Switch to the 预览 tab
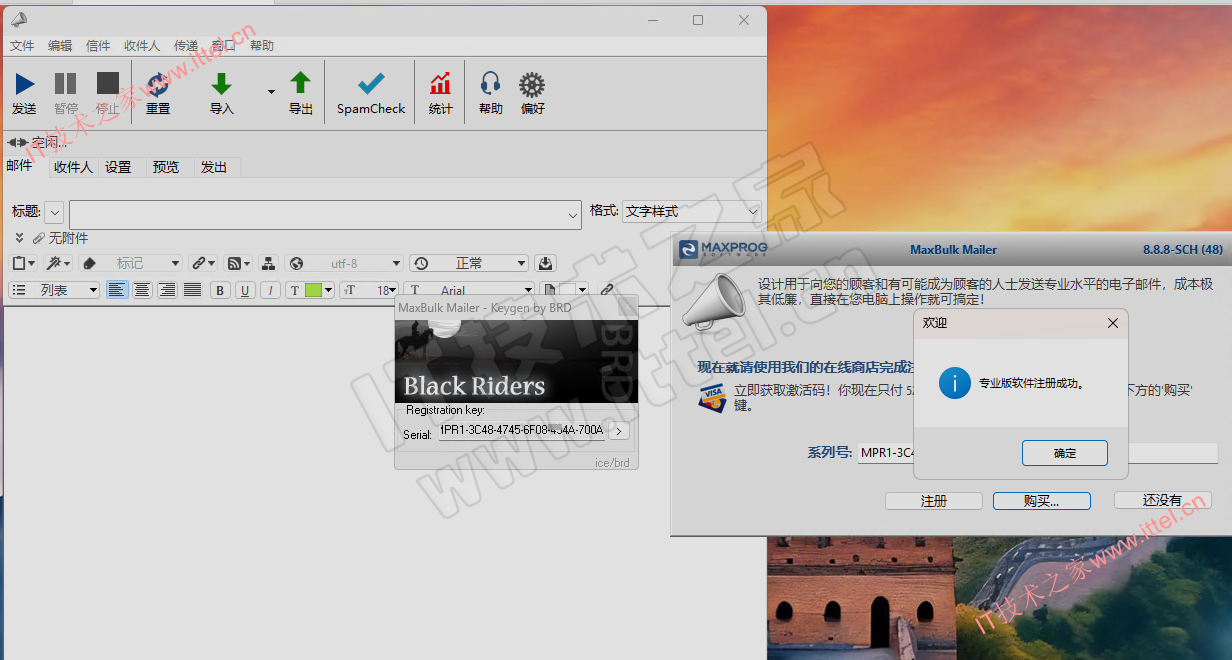 click(166, 167)
